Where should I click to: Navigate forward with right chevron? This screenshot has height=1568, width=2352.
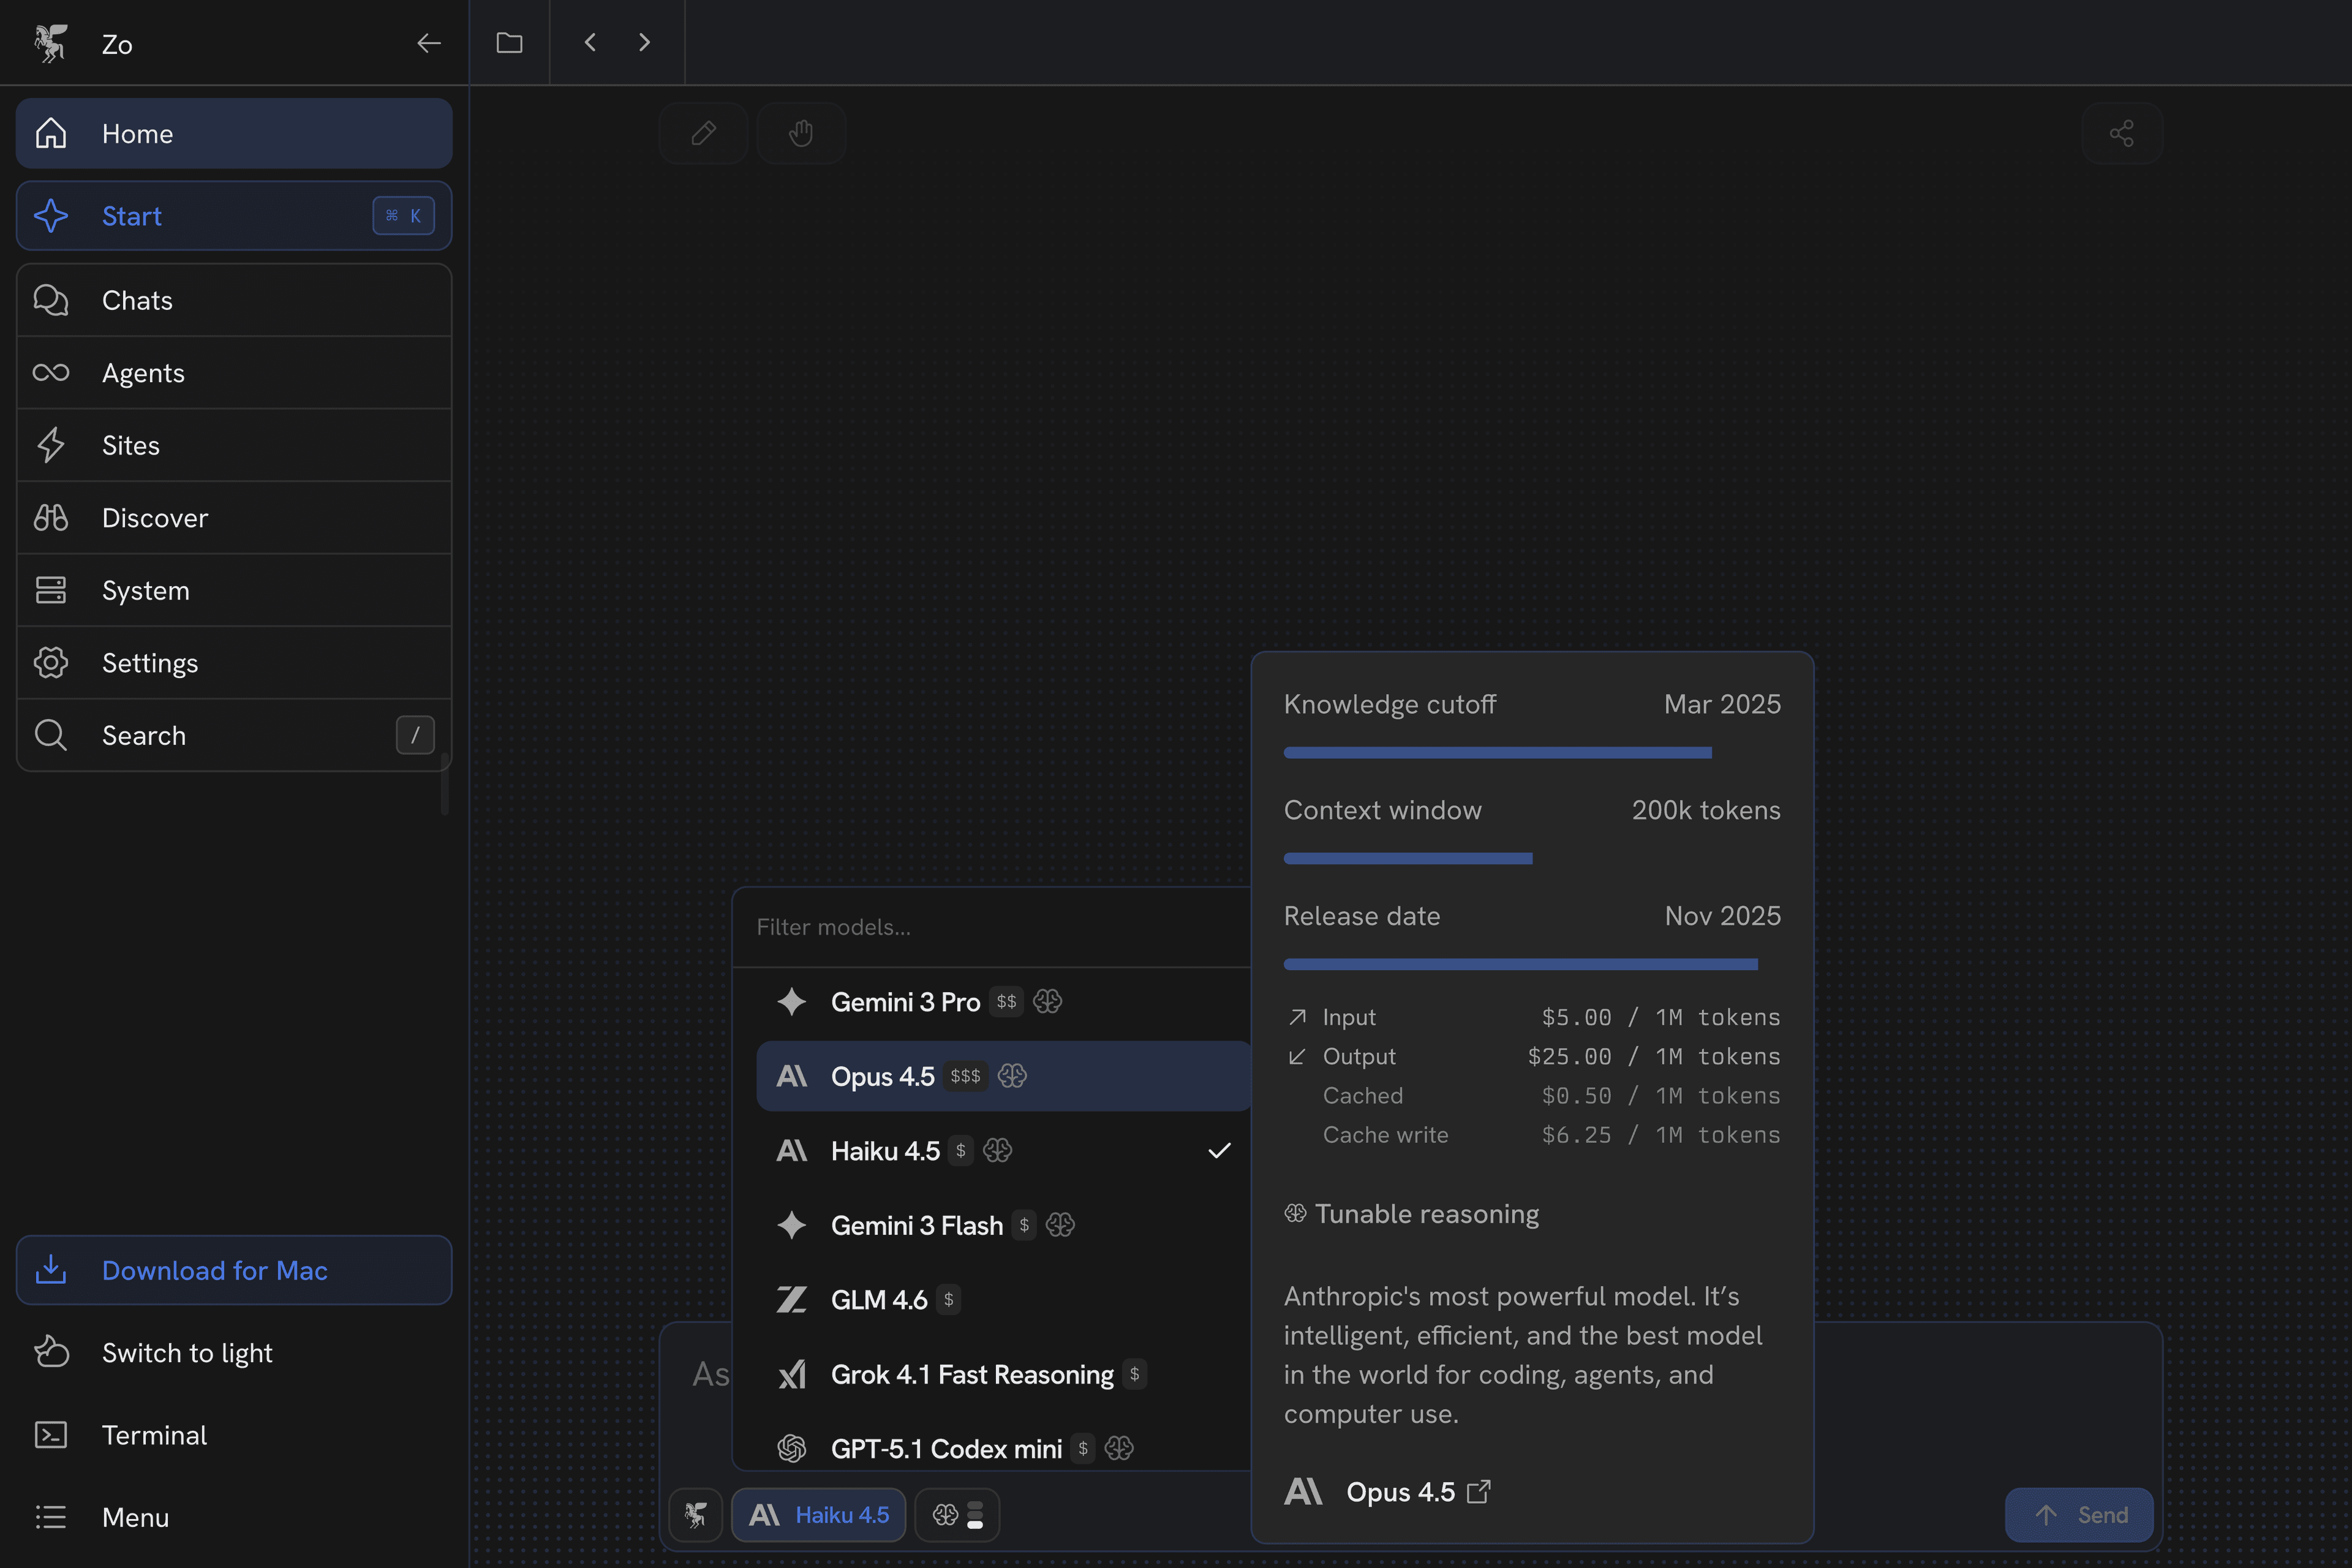pos(644,42)
